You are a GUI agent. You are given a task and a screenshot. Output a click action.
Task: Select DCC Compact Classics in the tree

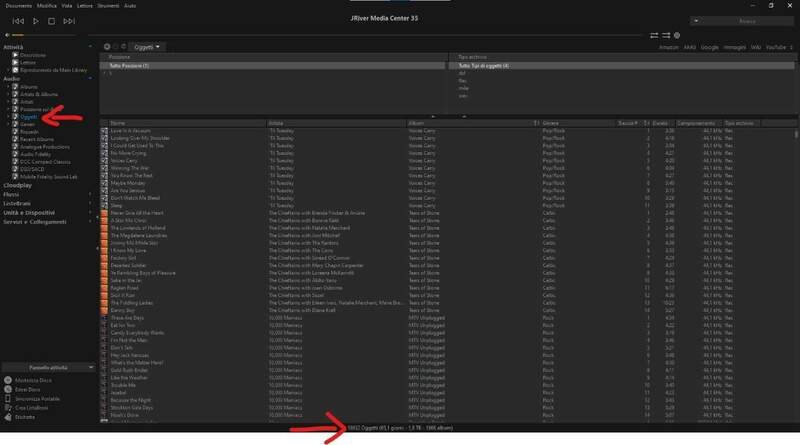click(45, 162)
